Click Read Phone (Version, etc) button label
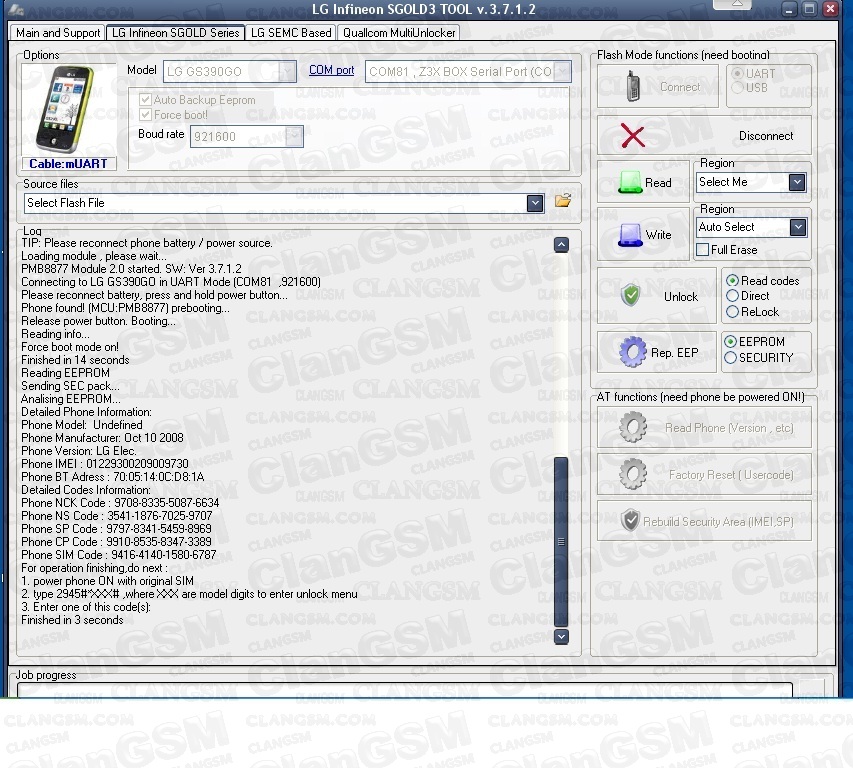 pyautogui.click(x=729, y=428)
